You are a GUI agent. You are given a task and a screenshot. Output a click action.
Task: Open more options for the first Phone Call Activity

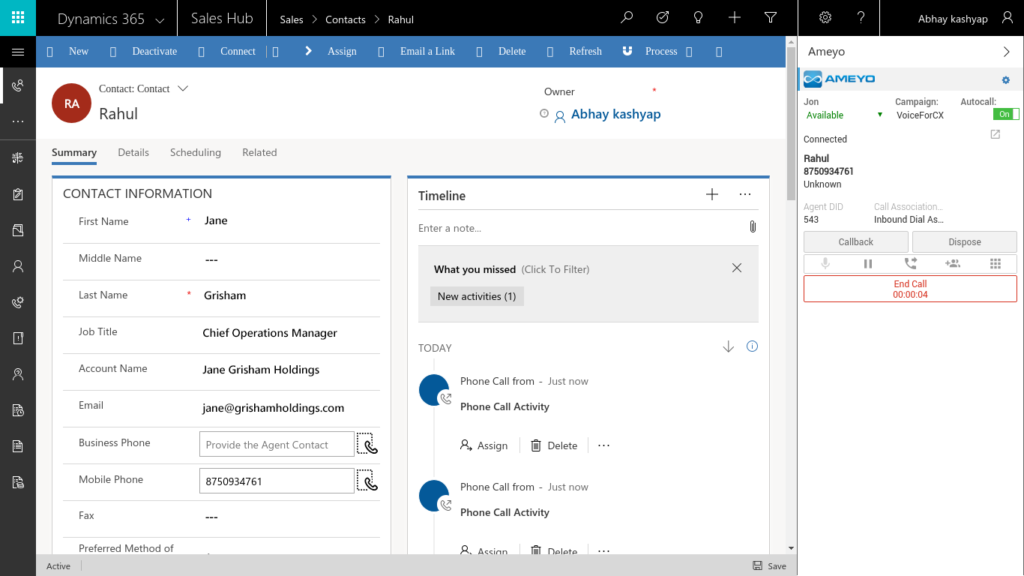pyautogui.click(x=603, y=445)
